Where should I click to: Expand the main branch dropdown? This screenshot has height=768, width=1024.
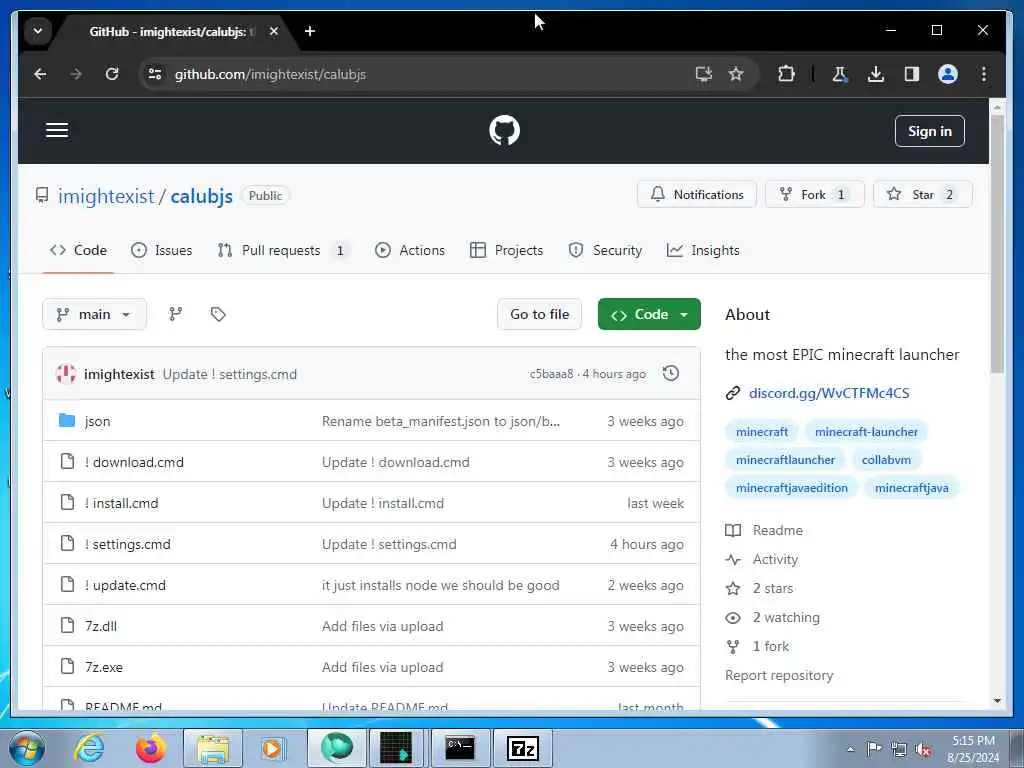click(94, 314)
